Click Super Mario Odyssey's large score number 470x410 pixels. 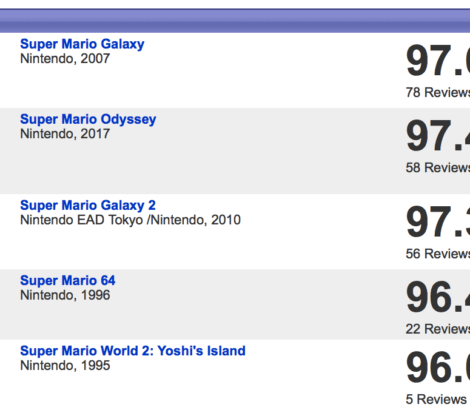point(438,136)
